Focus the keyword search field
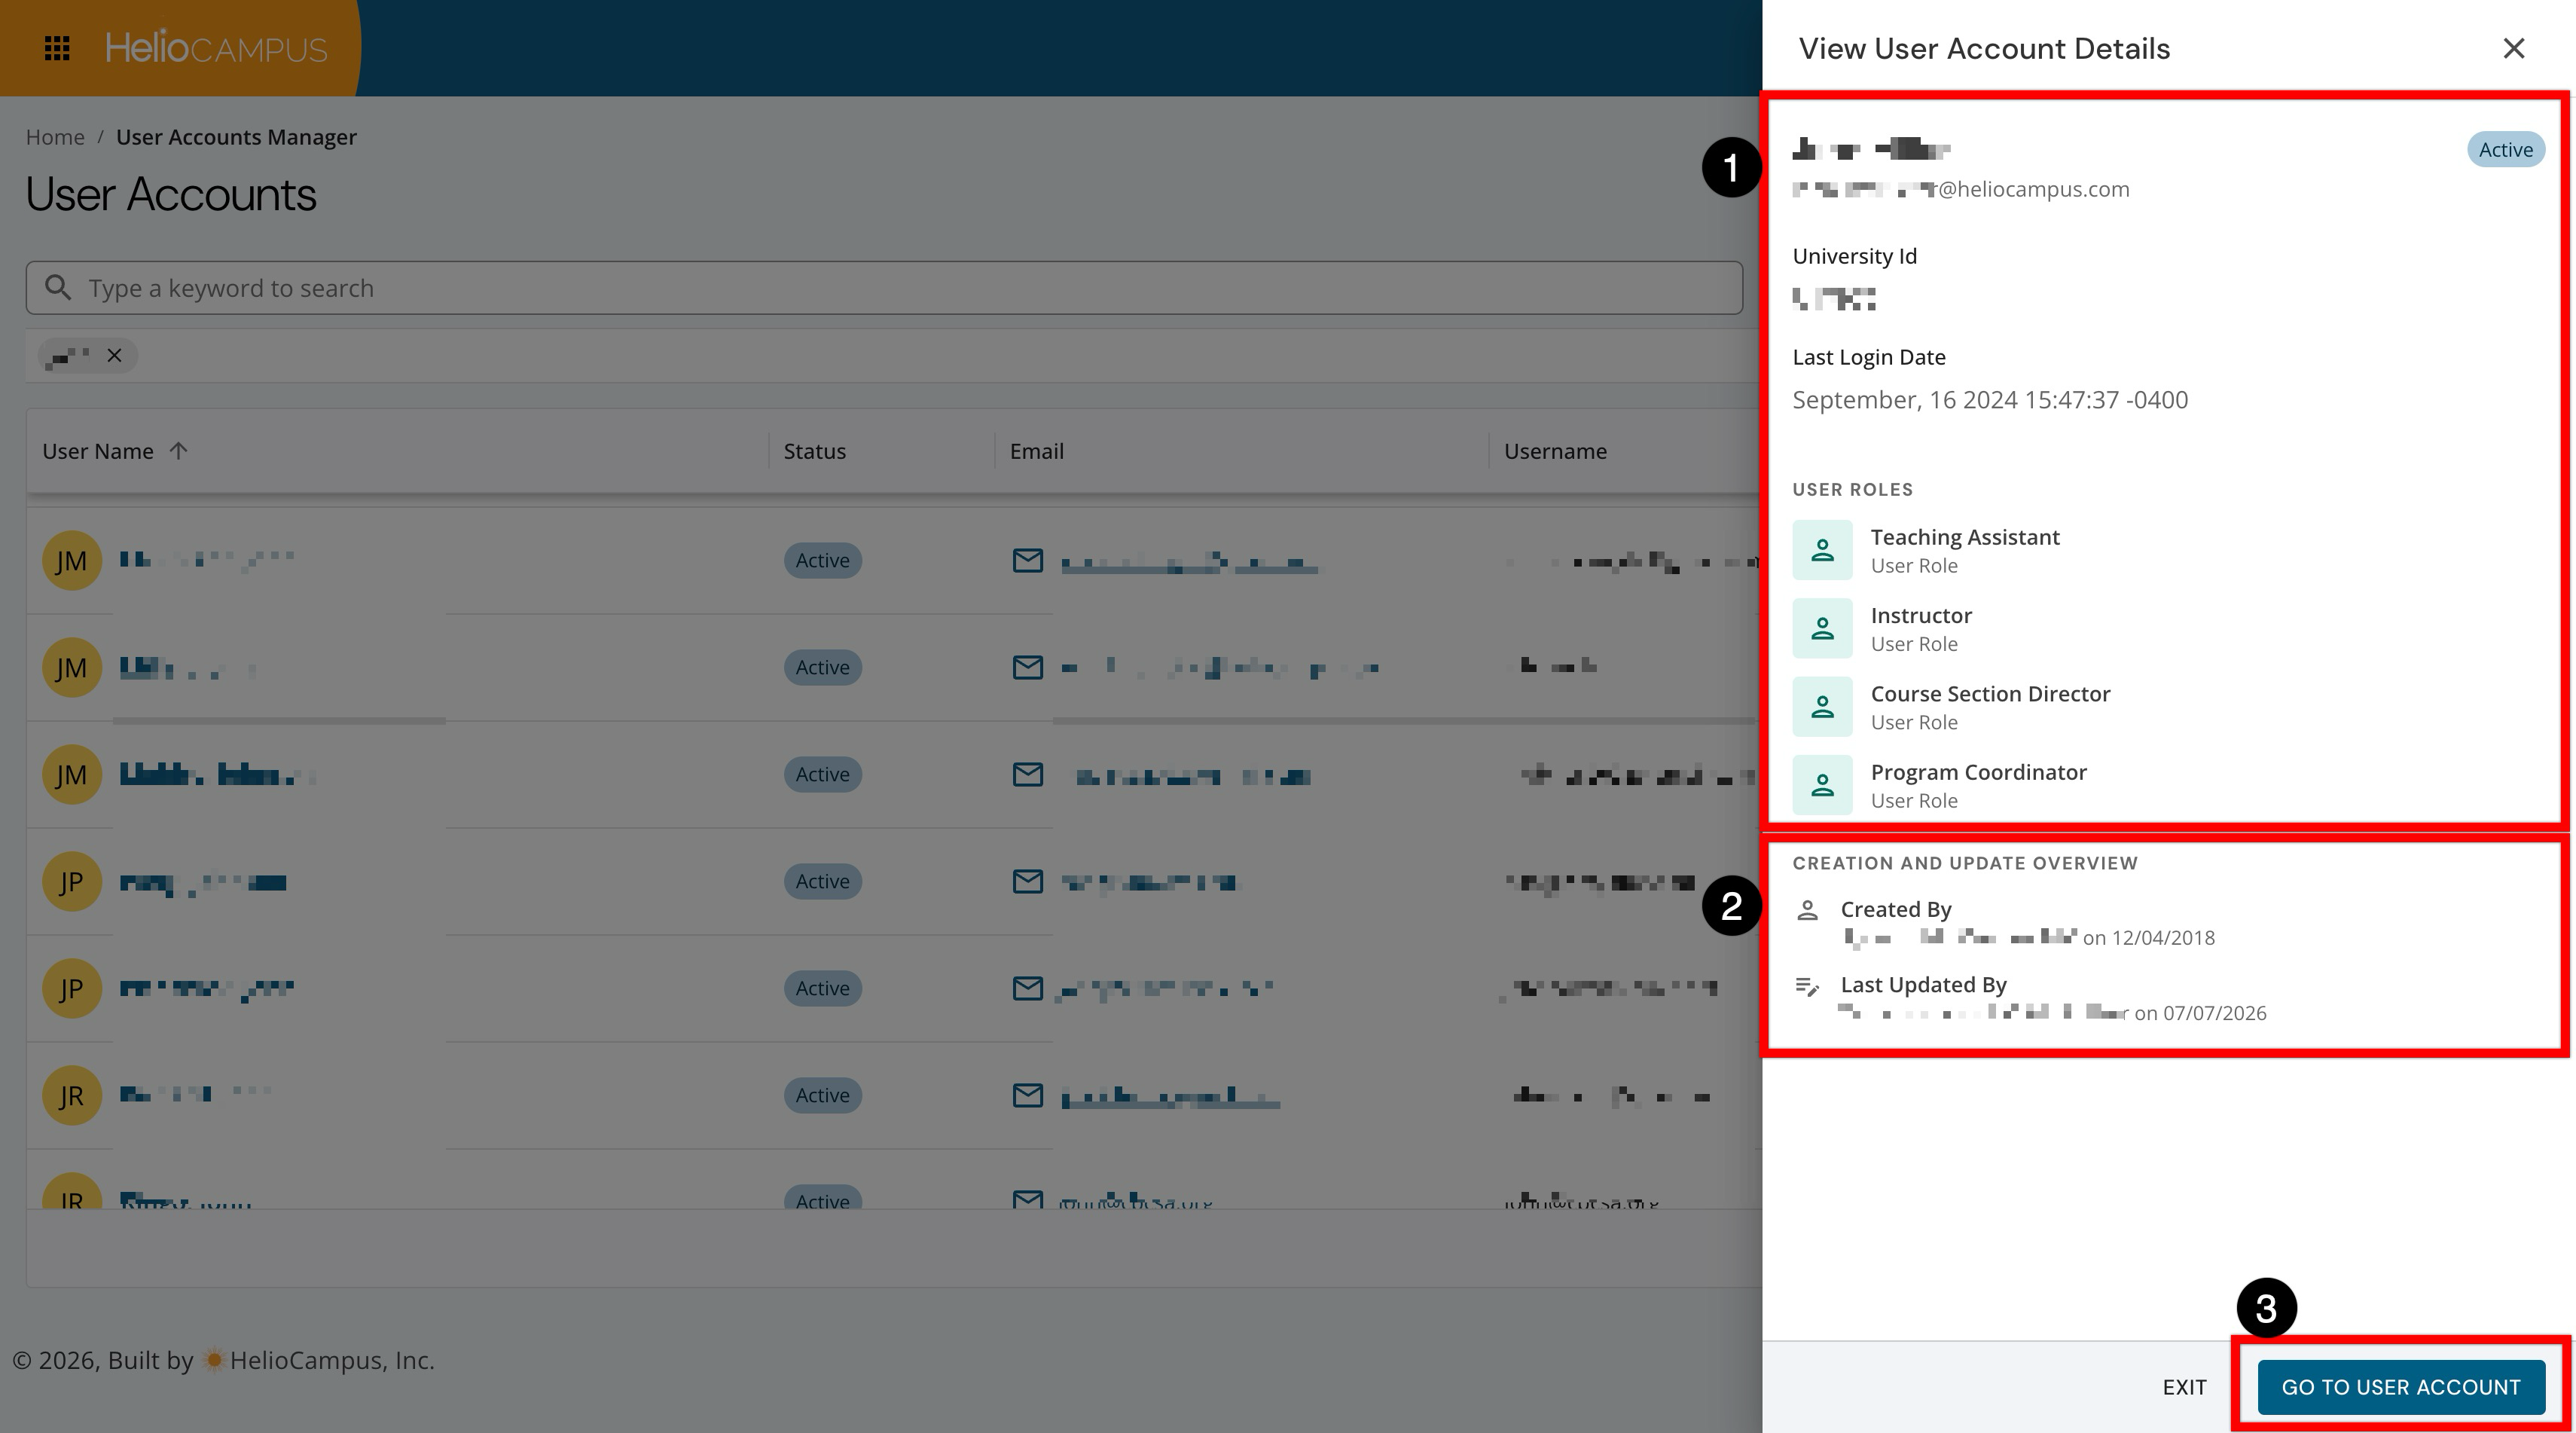This screenshot has height=1433, width=2576. pos(884,288)
